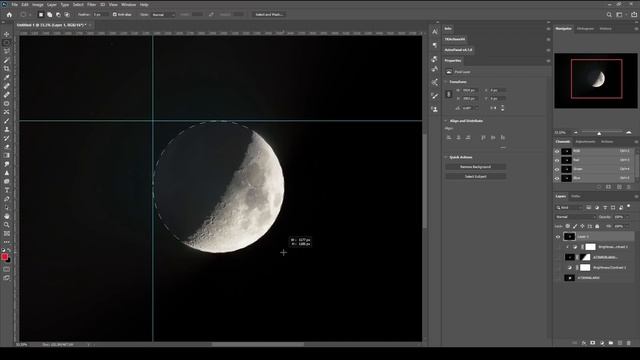Select the Move tool
Viewport: 640px width, 360px height.
point(7,34)
